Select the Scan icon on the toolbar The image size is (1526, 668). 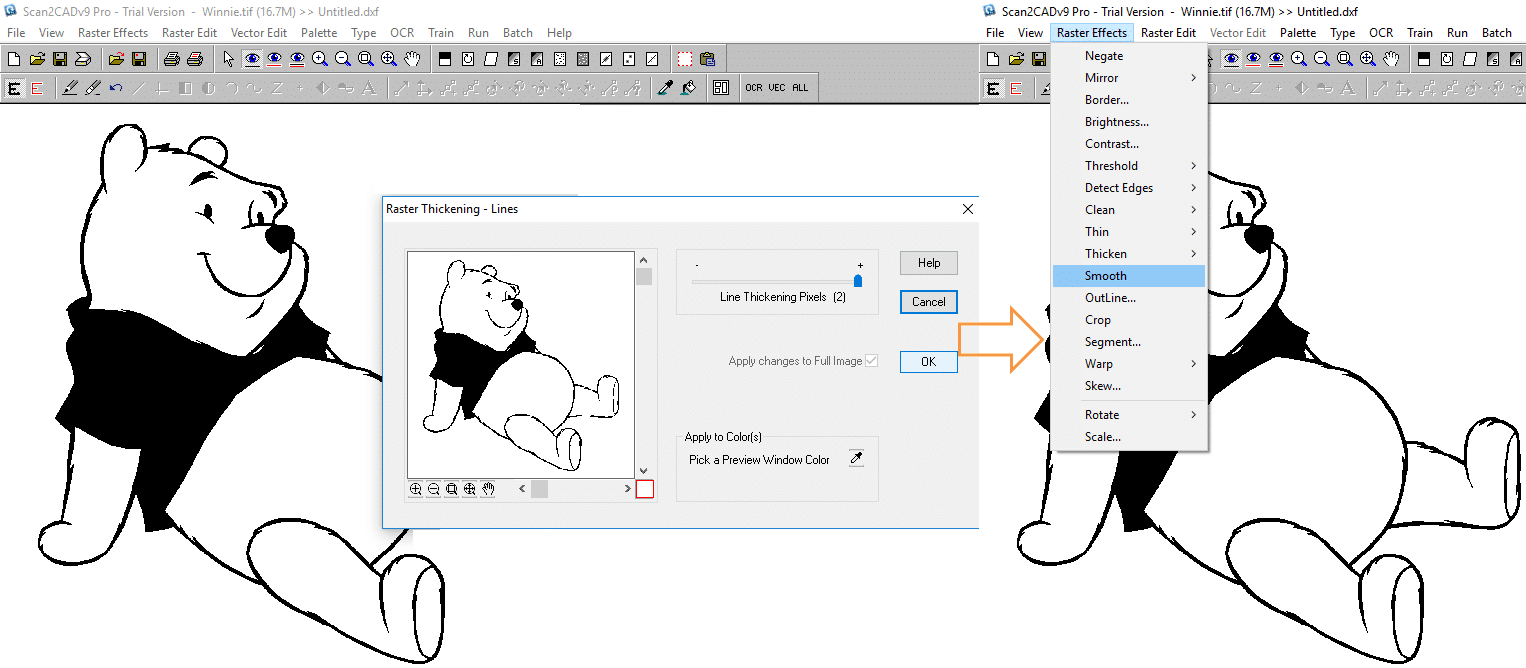[83, 58]
